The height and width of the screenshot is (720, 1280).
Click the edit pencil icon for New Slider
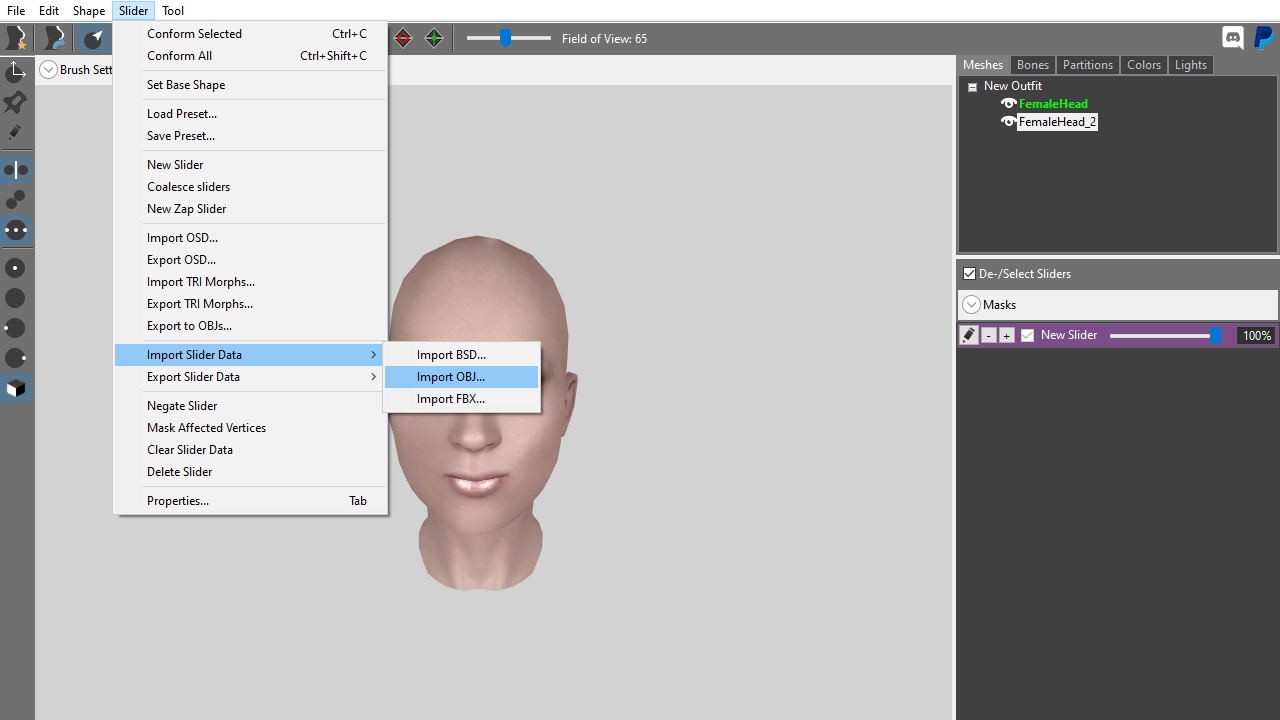click(968, 336)
